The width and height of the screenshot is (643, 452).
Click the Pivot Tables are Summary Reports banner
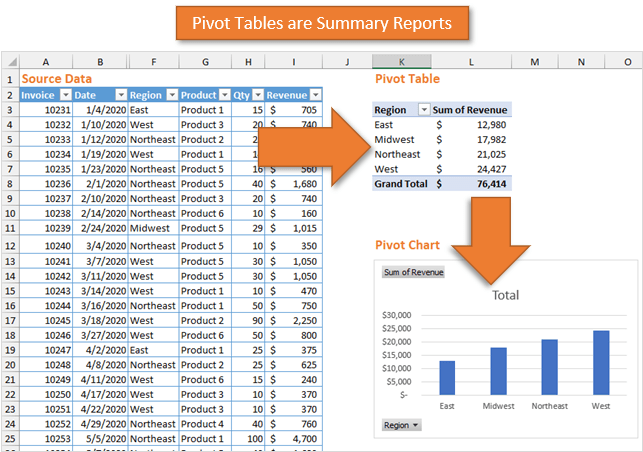(322, 23)
